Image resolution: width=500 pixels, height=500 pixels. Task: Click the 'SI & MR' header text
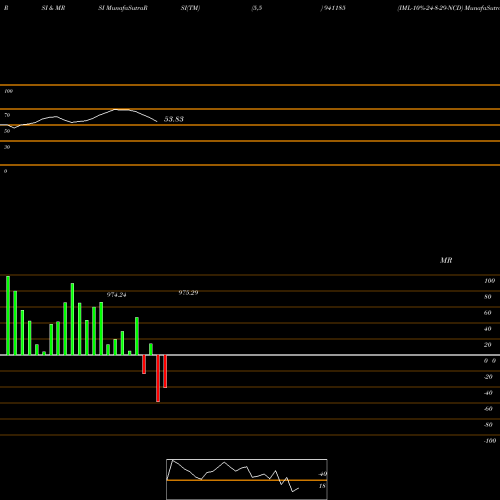coord(53,8)
